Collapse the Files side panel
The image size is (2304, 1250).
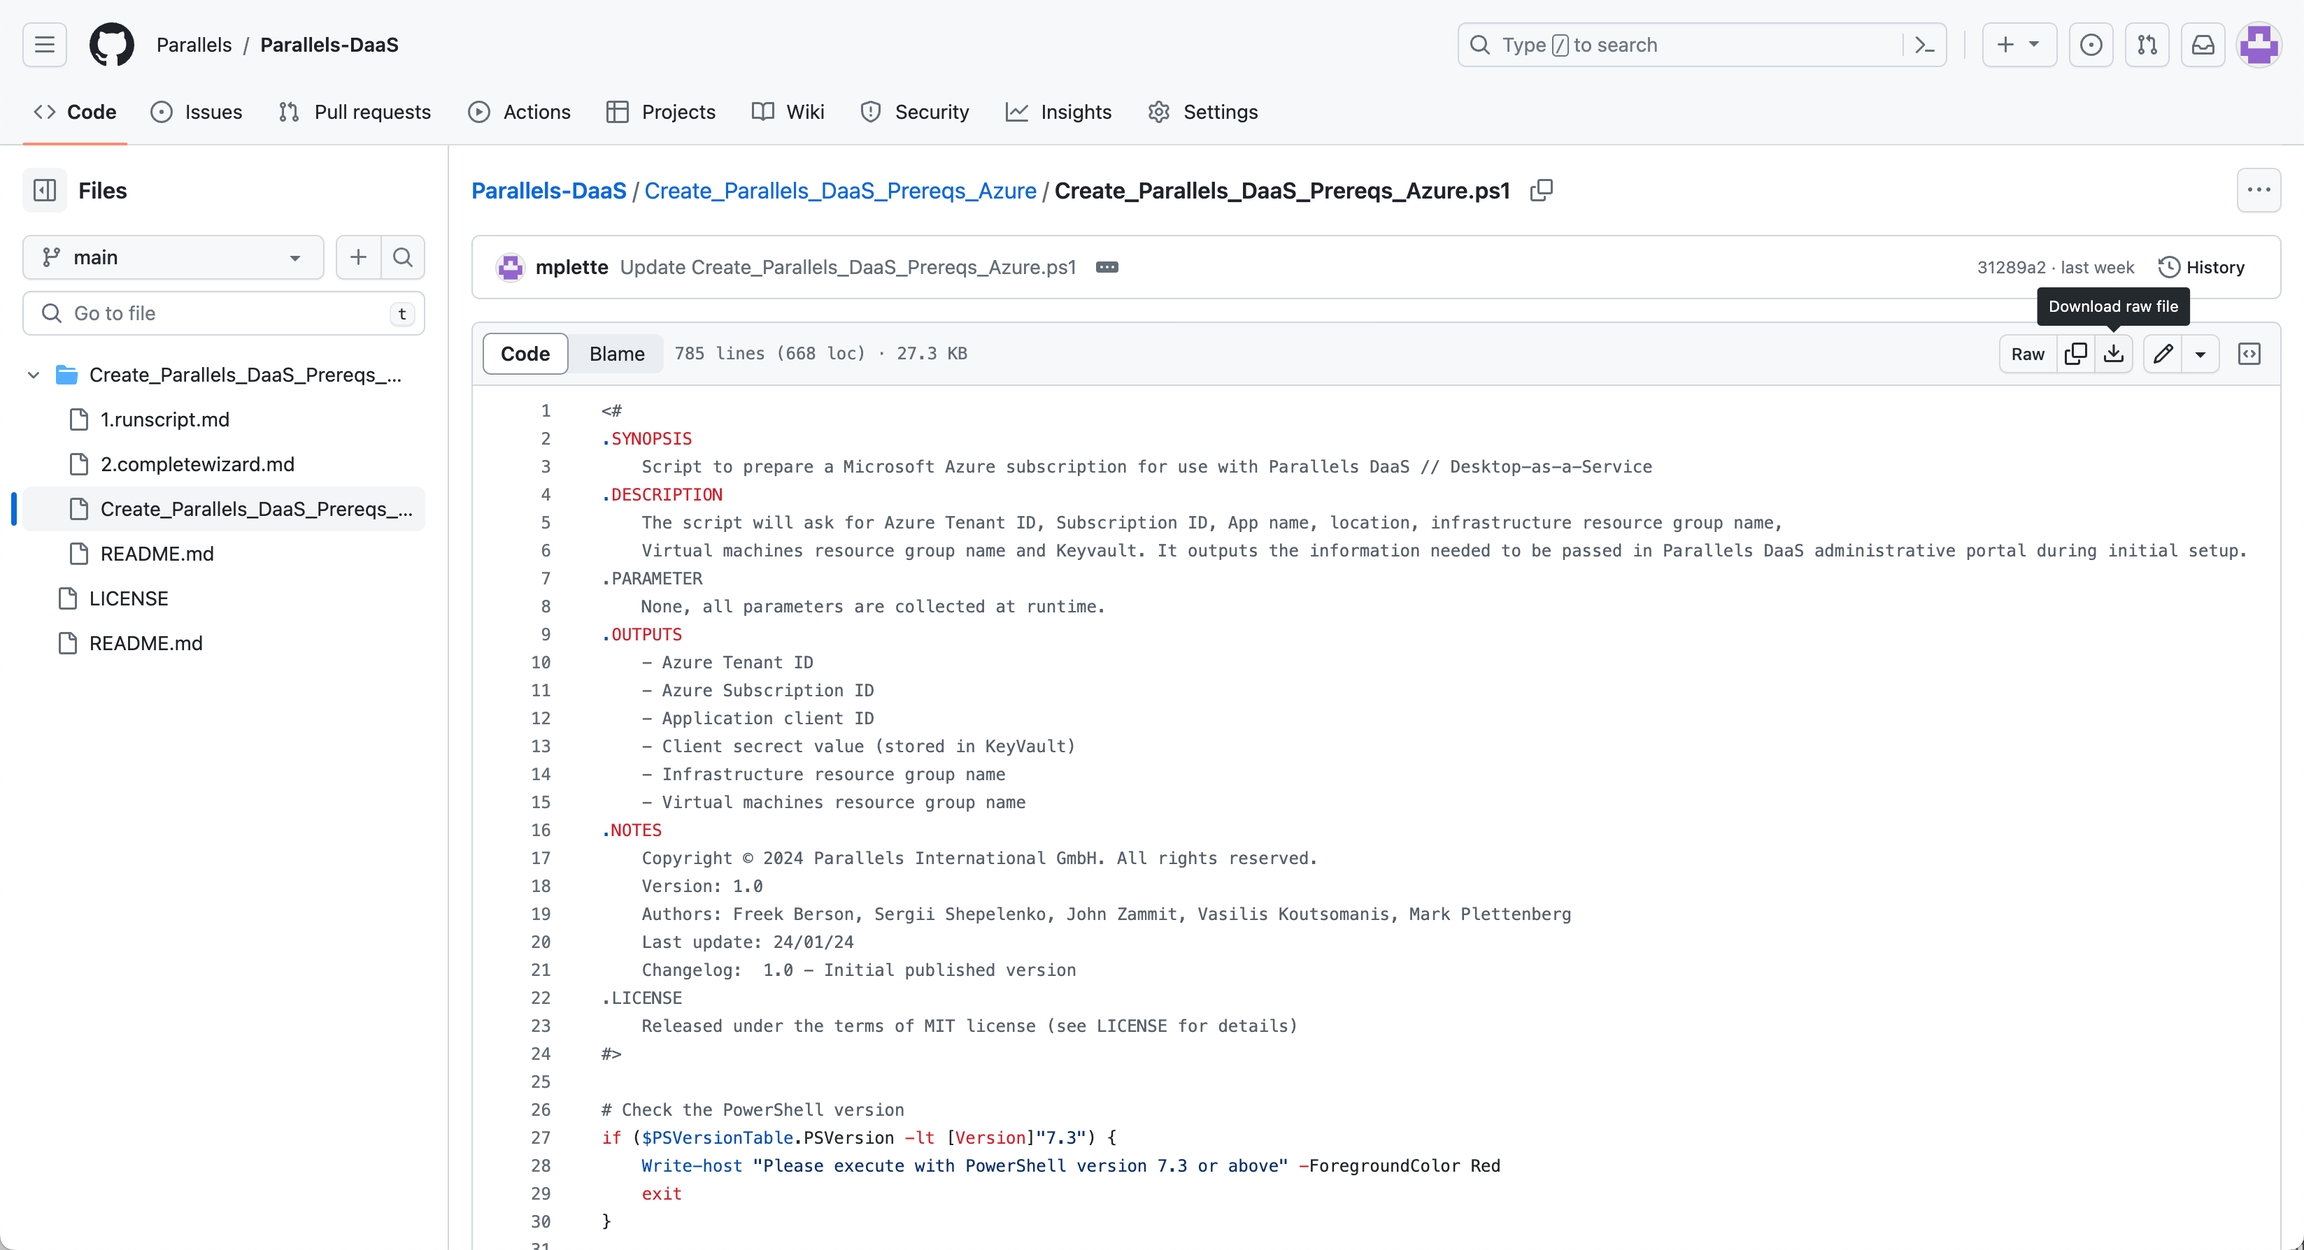(x=45, y=190)
